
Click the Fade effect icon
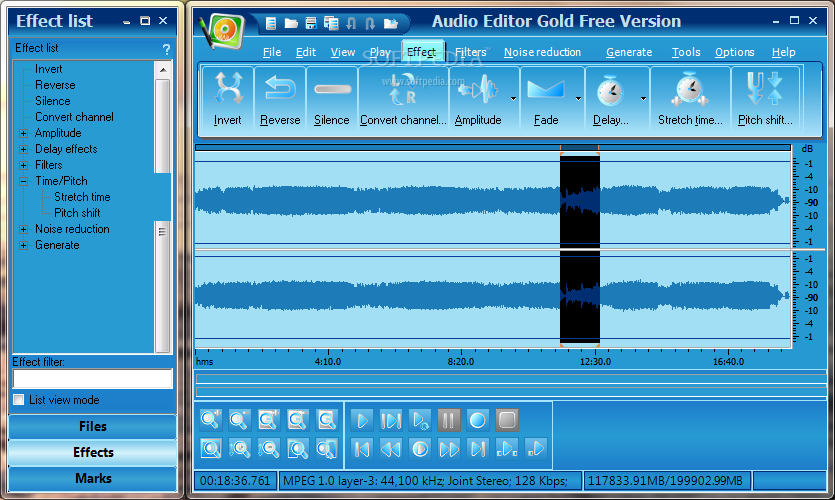point(546,88)
